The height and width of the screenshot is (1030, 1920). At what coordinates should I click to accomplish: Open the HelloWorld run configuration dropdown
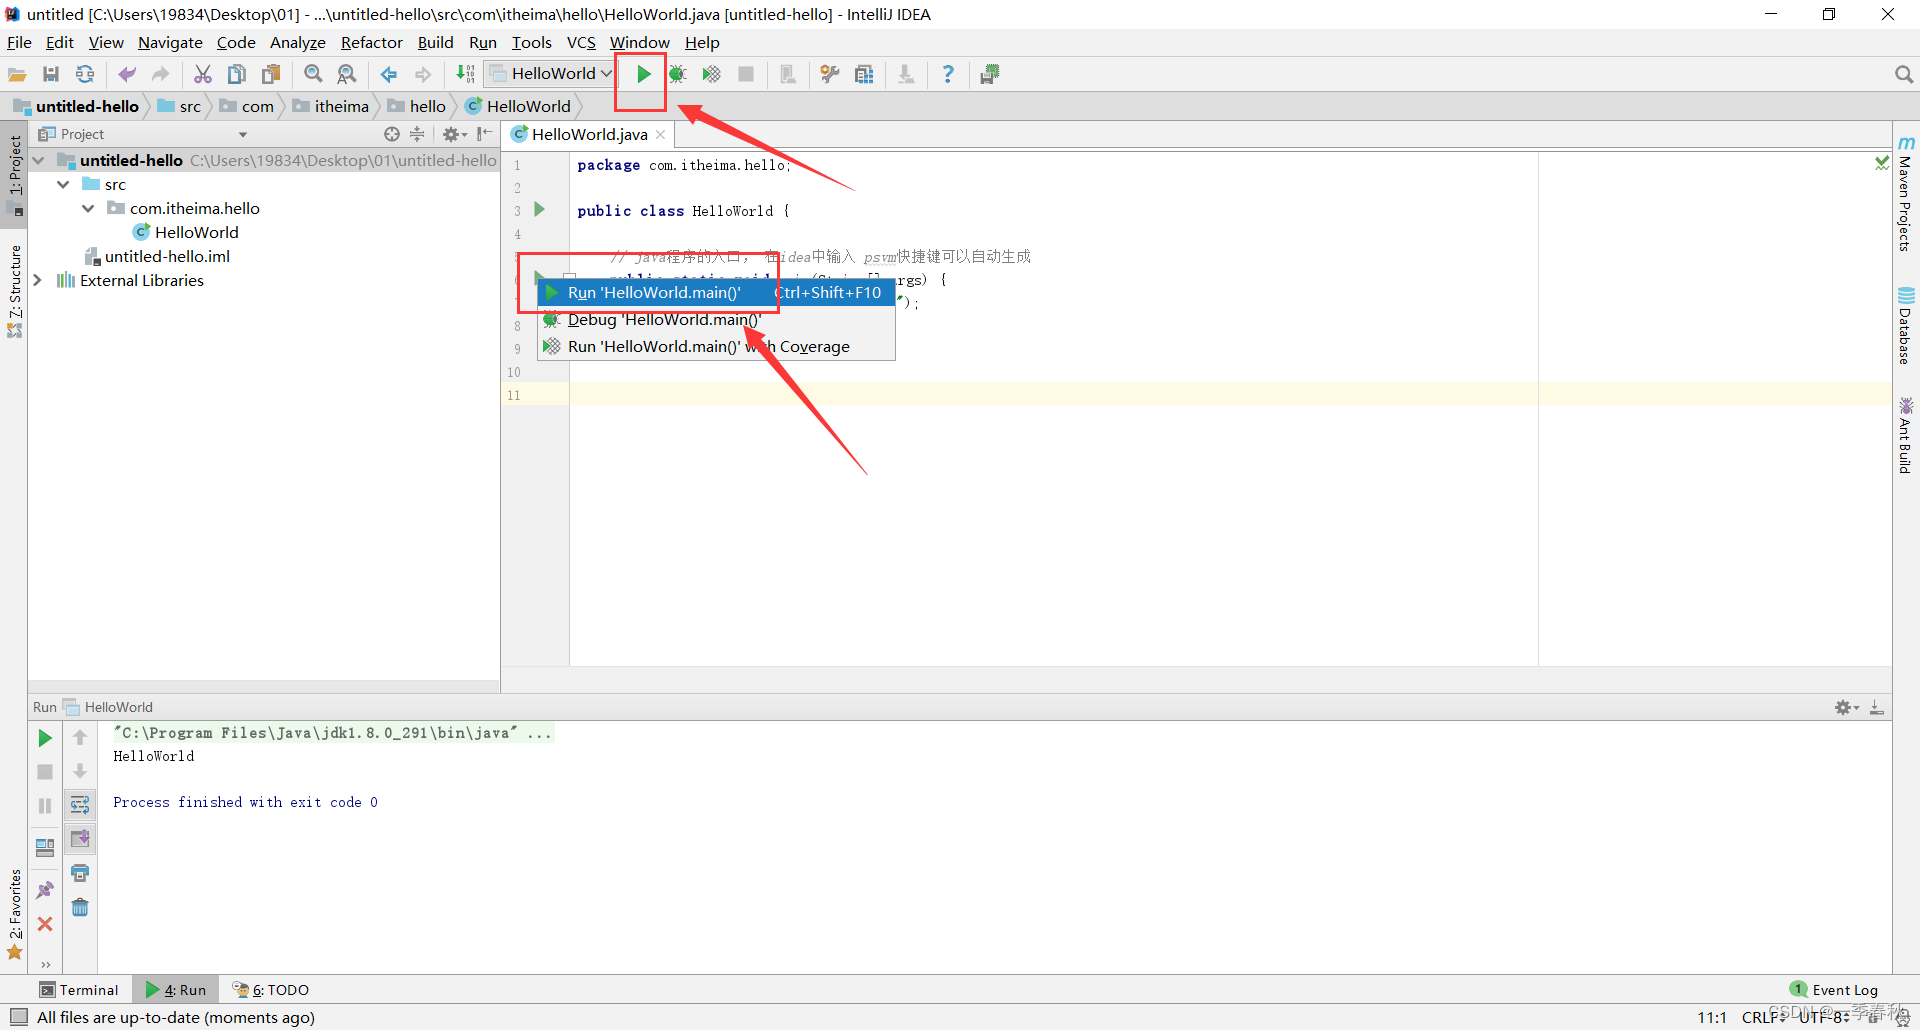549,73
